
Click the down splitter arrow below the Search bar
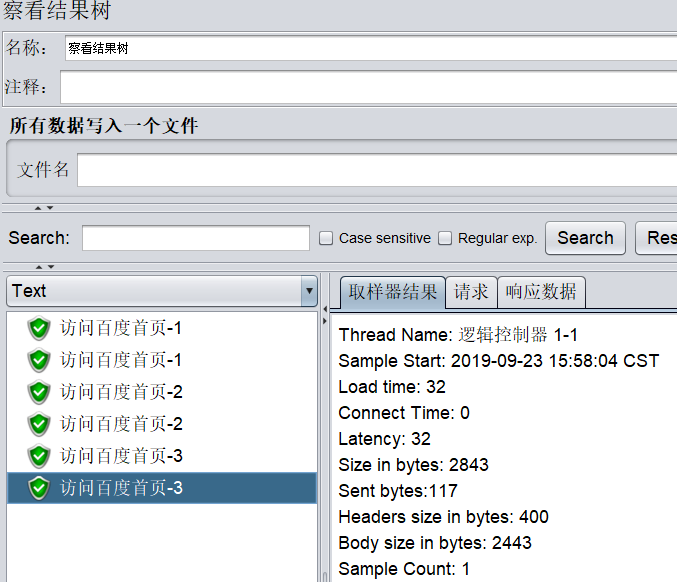tap(51, 267)
